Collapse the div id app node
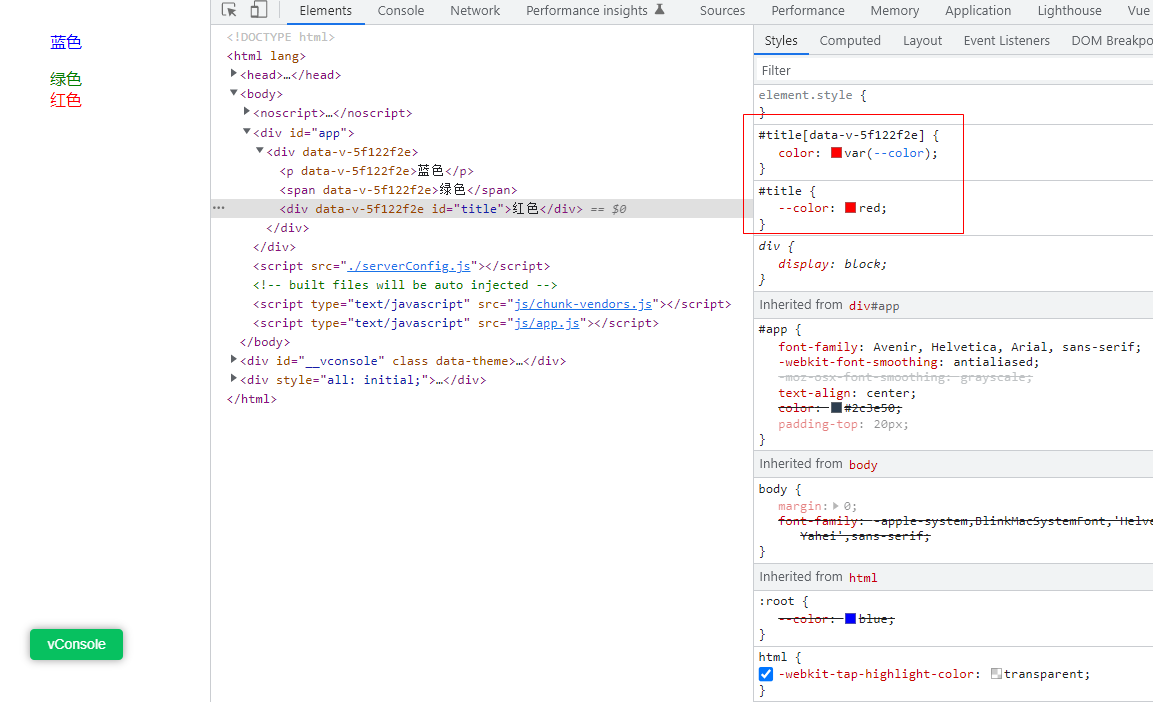 click(x=246, y=132)
